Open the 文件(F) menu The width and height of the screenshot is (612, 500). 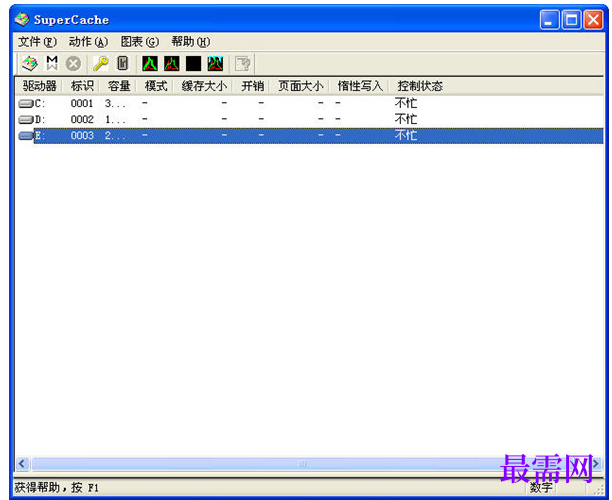[37, 41]
